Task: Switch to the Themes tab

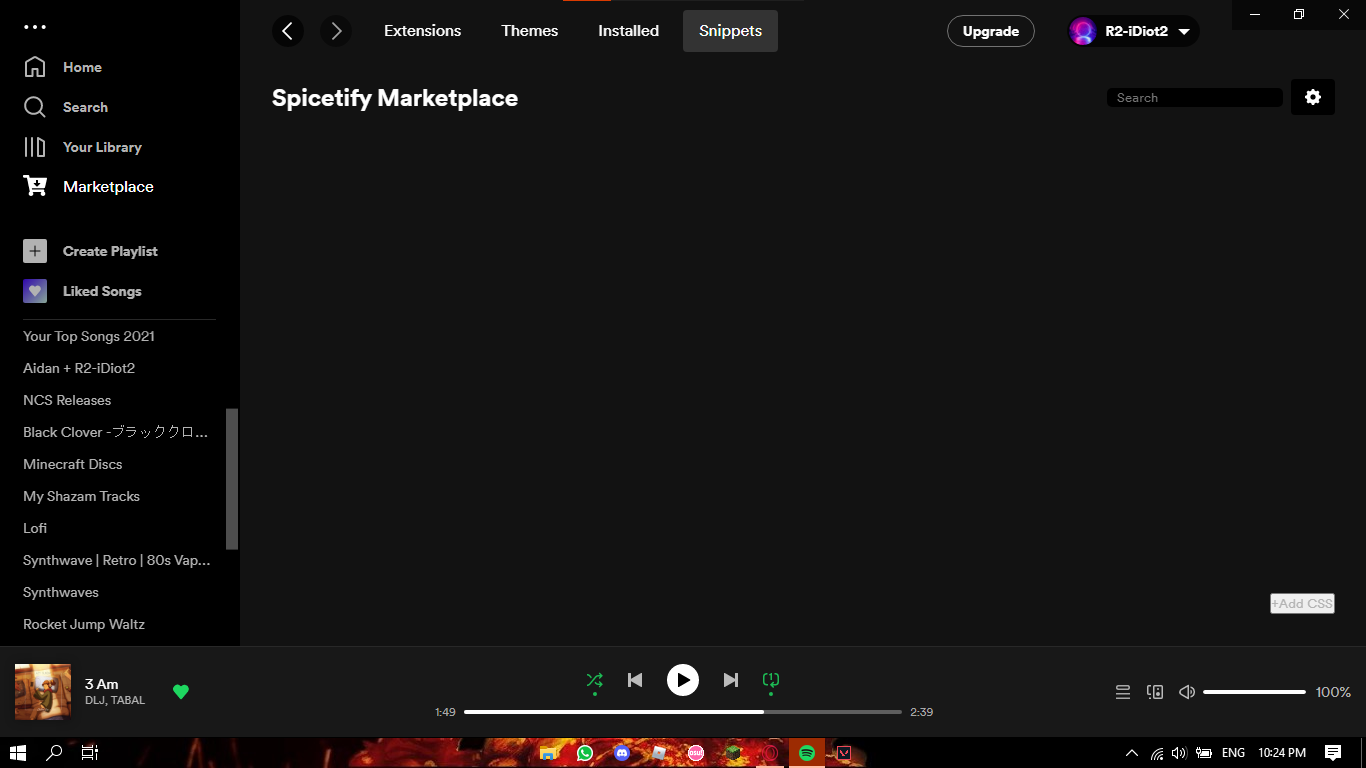Action: point(530,31)
